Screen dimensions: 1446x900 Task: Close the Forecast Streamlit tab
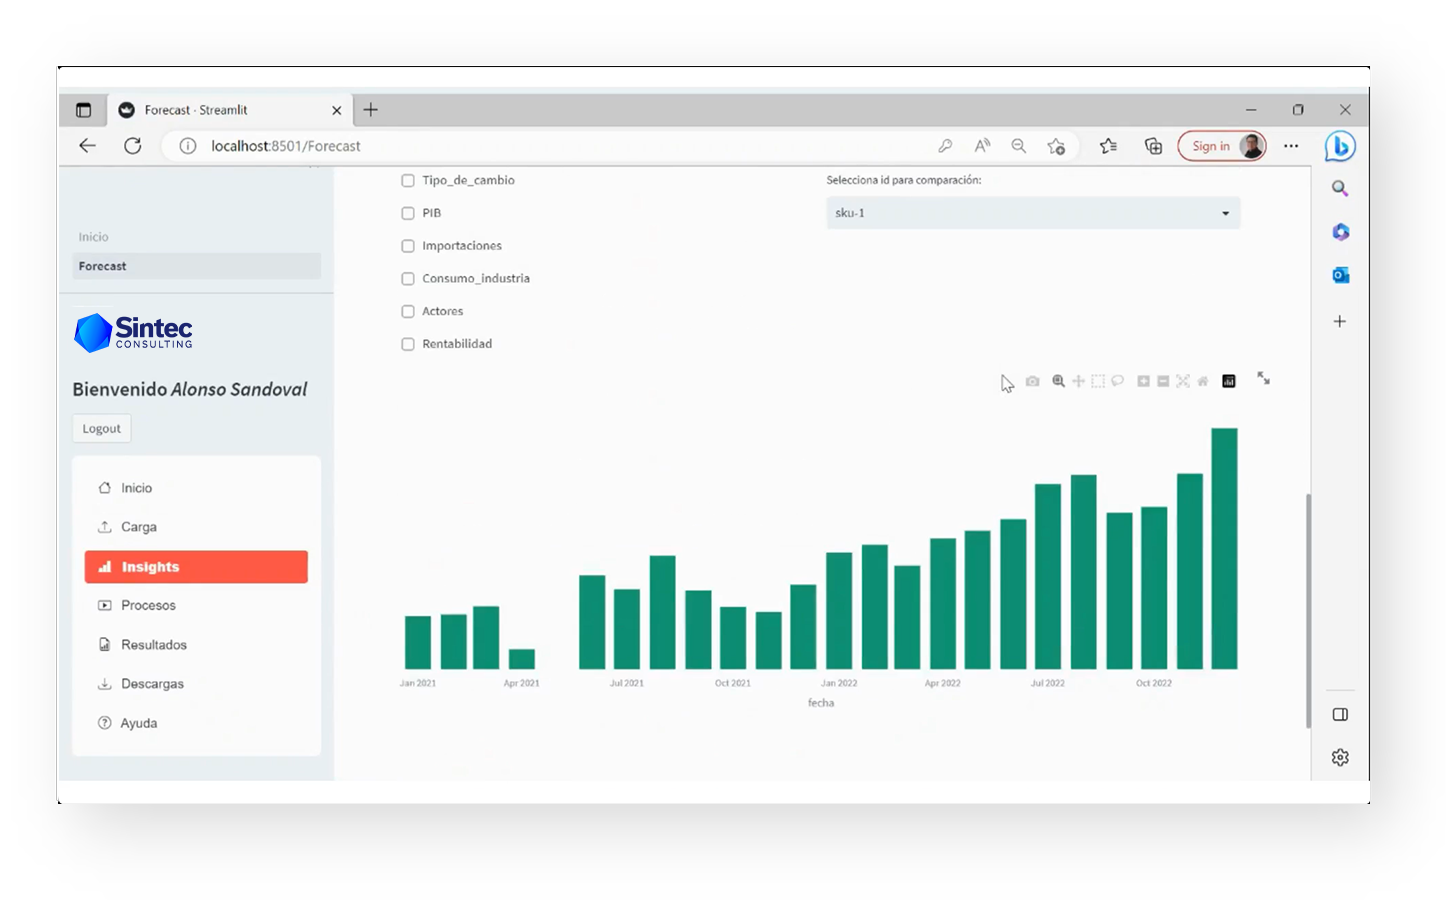(336, 110)
